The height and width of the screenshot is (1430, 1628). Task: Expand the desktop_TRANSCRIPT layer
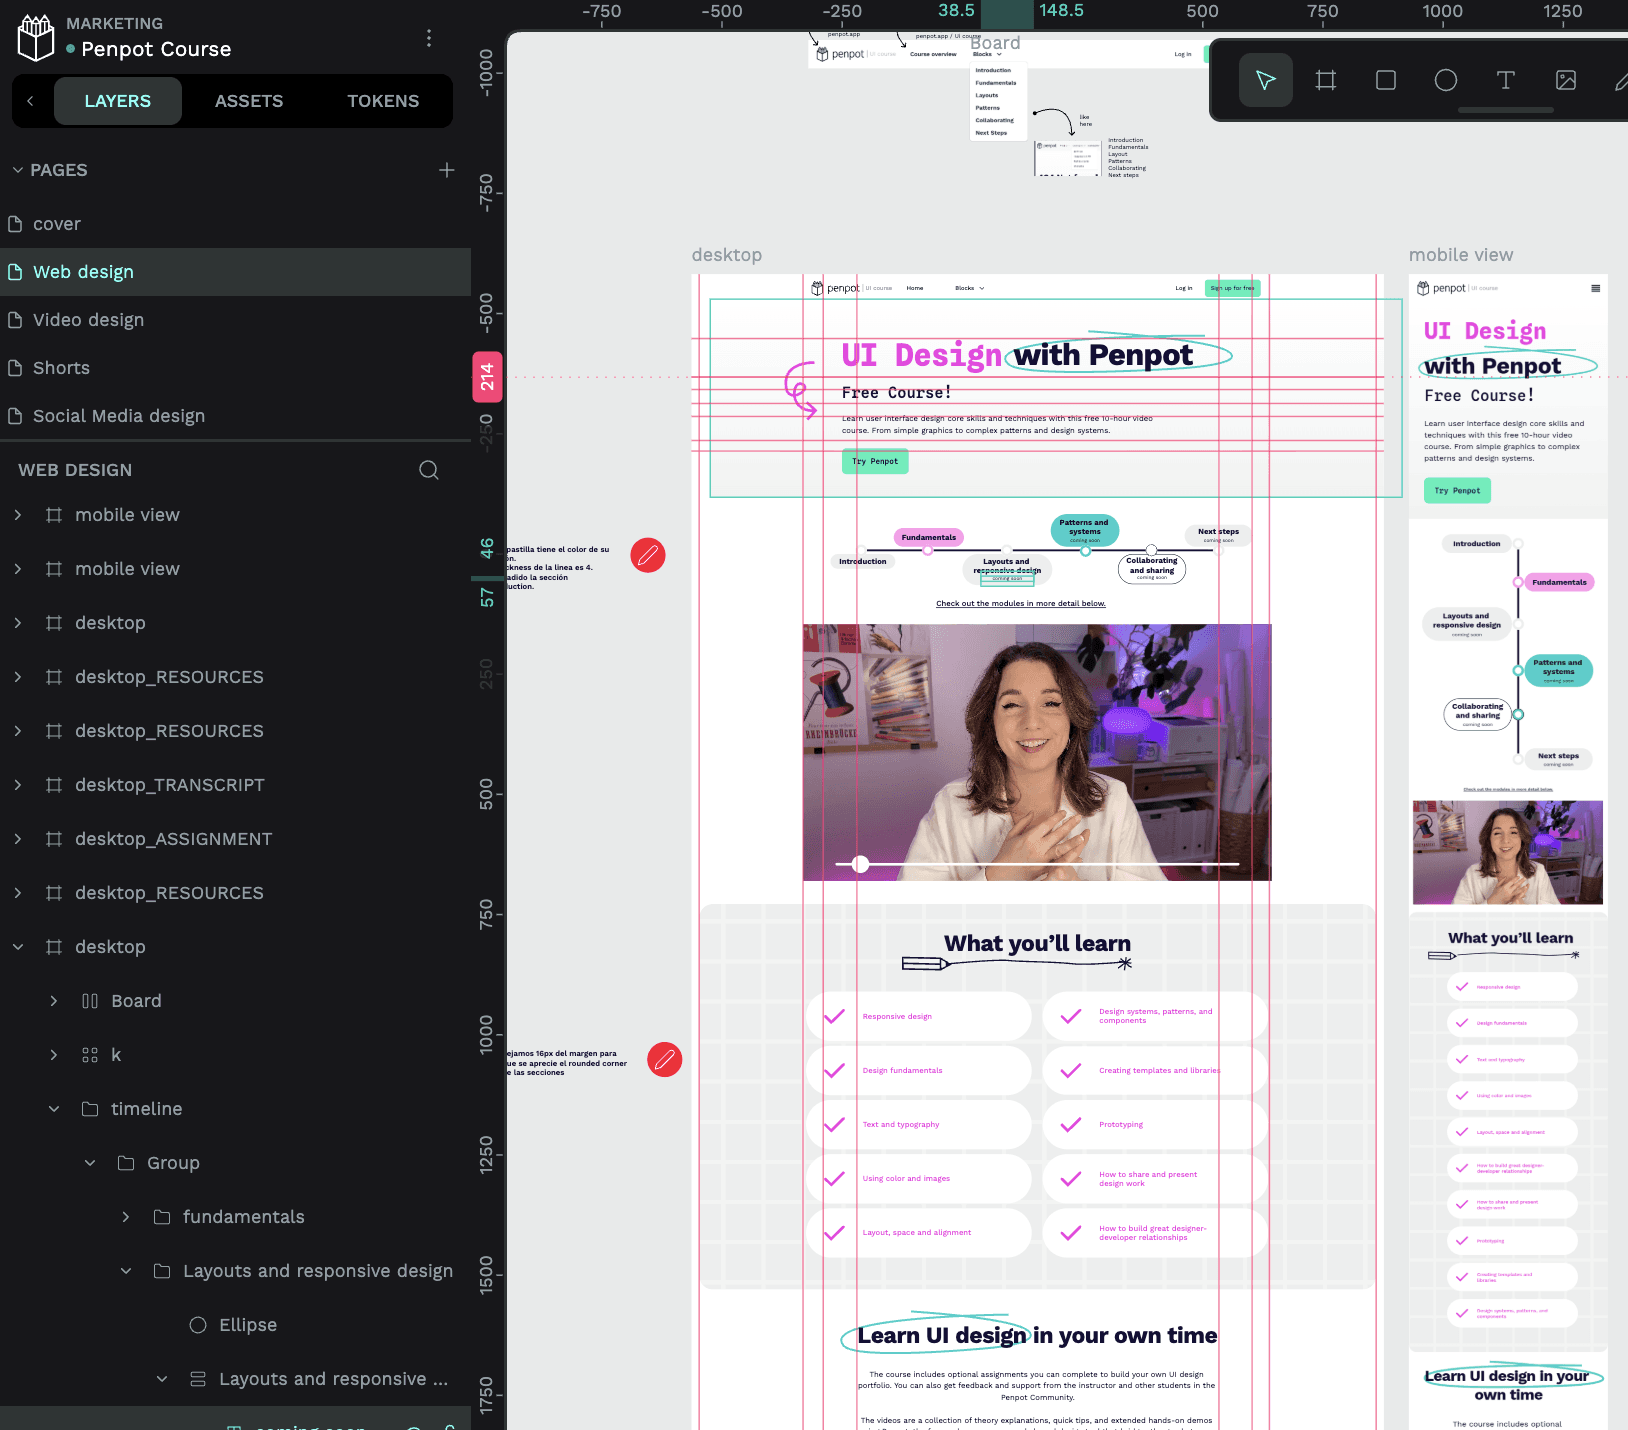click(x=18, y=785)
